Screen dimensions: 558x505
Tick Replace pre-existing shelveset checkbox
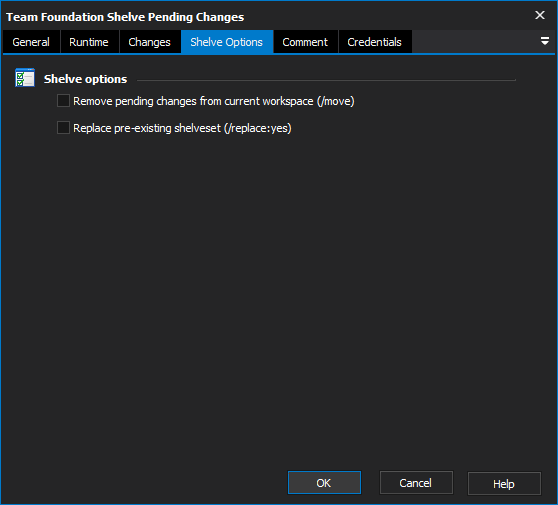(63, 127)
